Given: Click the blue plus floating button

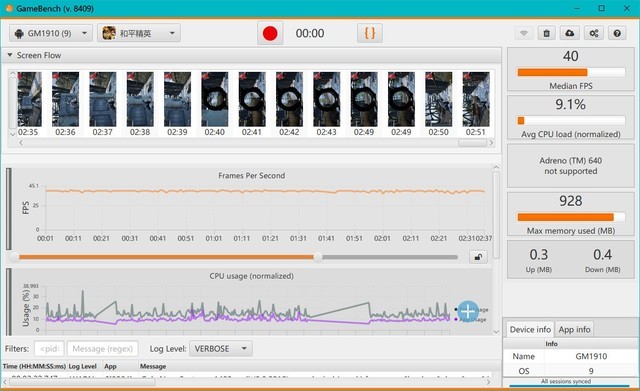Looking at the screenshot, I should [x=468, y=312].
